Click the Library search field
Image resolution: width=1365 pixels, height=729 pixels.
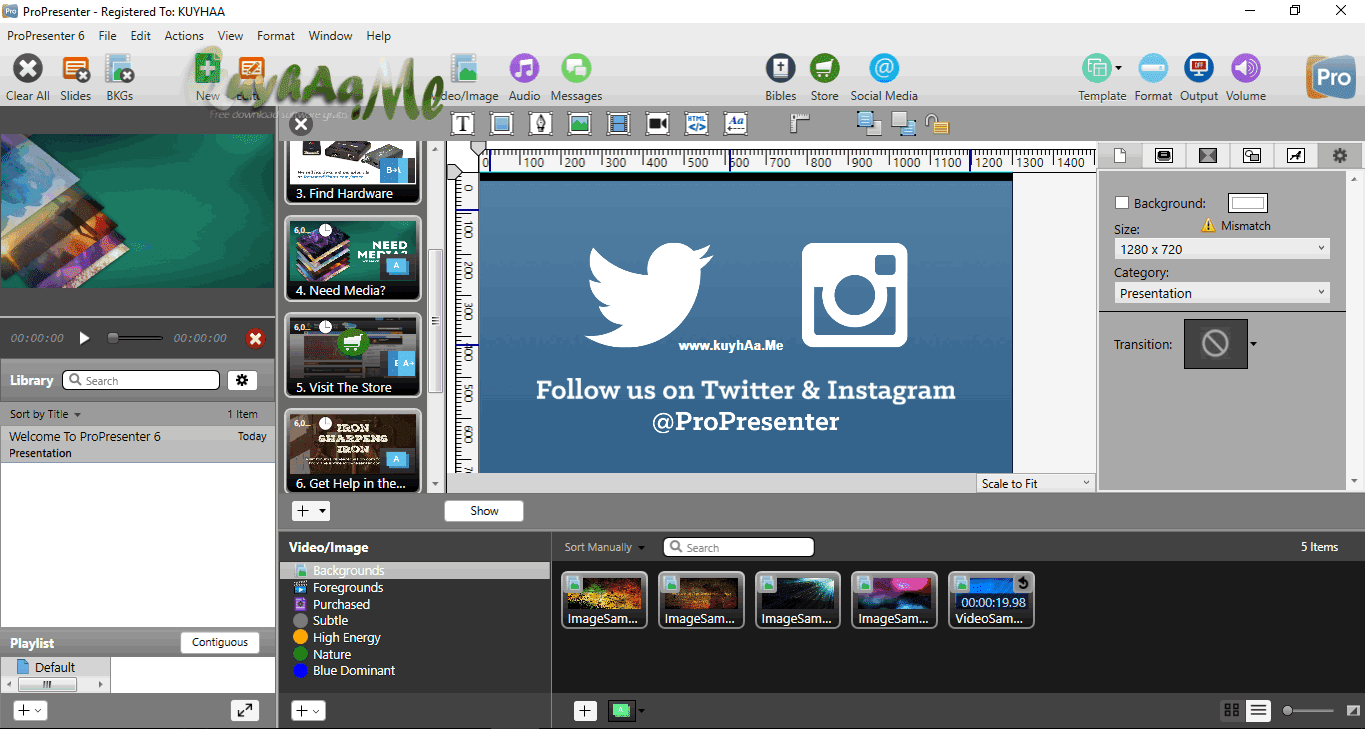point(141,380)
